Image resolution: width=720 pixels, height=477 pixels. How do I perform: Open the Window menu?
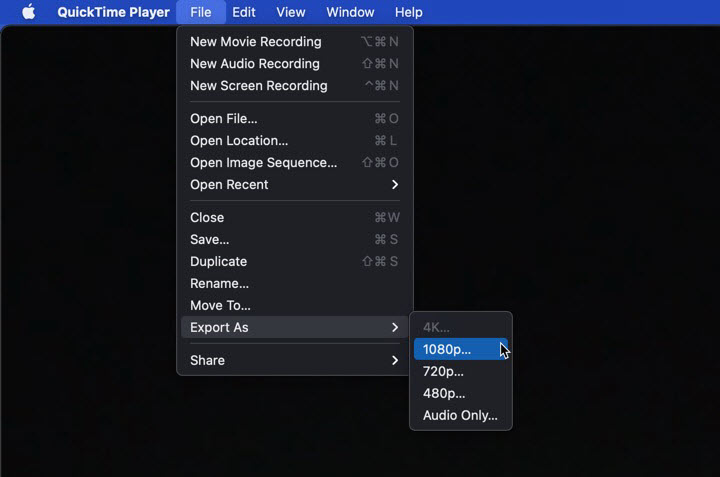coord(350,12)
